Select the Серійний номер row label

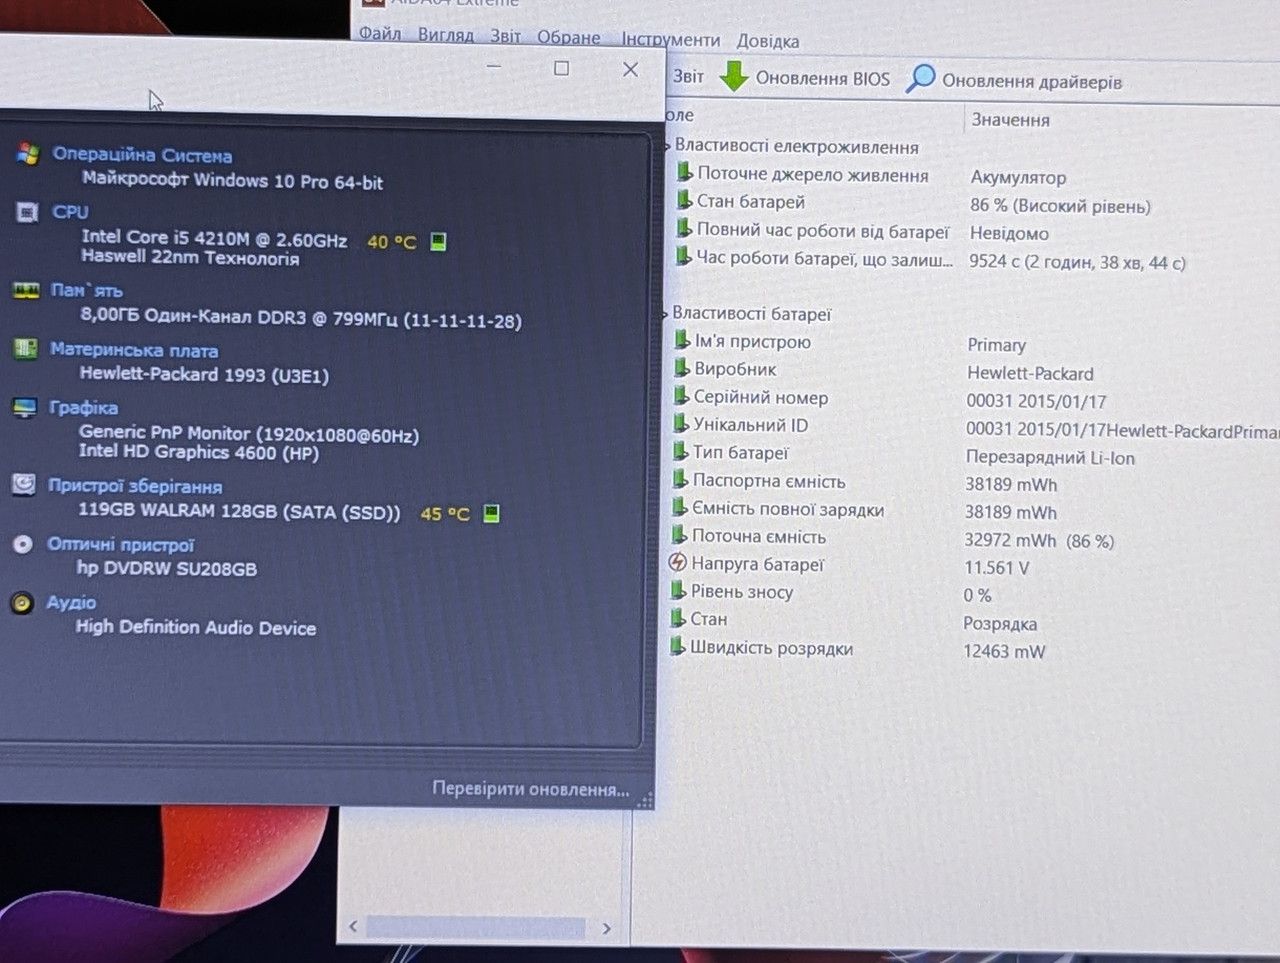pos(761,397)
